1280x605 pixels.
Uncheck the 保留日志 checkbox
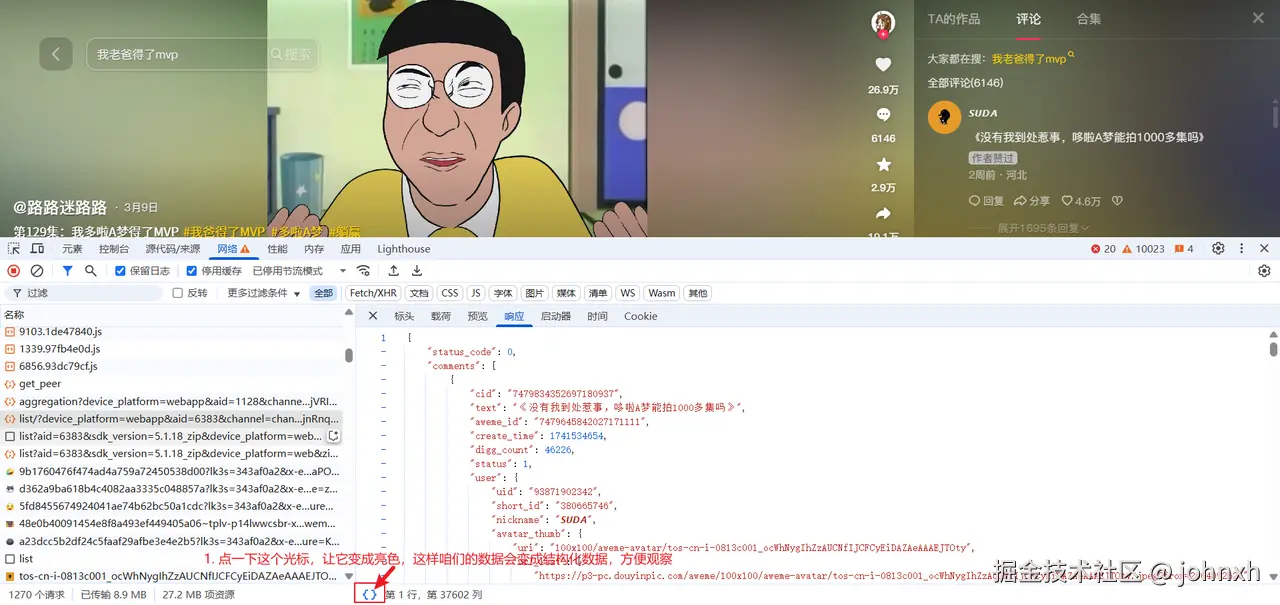(120, 271)
